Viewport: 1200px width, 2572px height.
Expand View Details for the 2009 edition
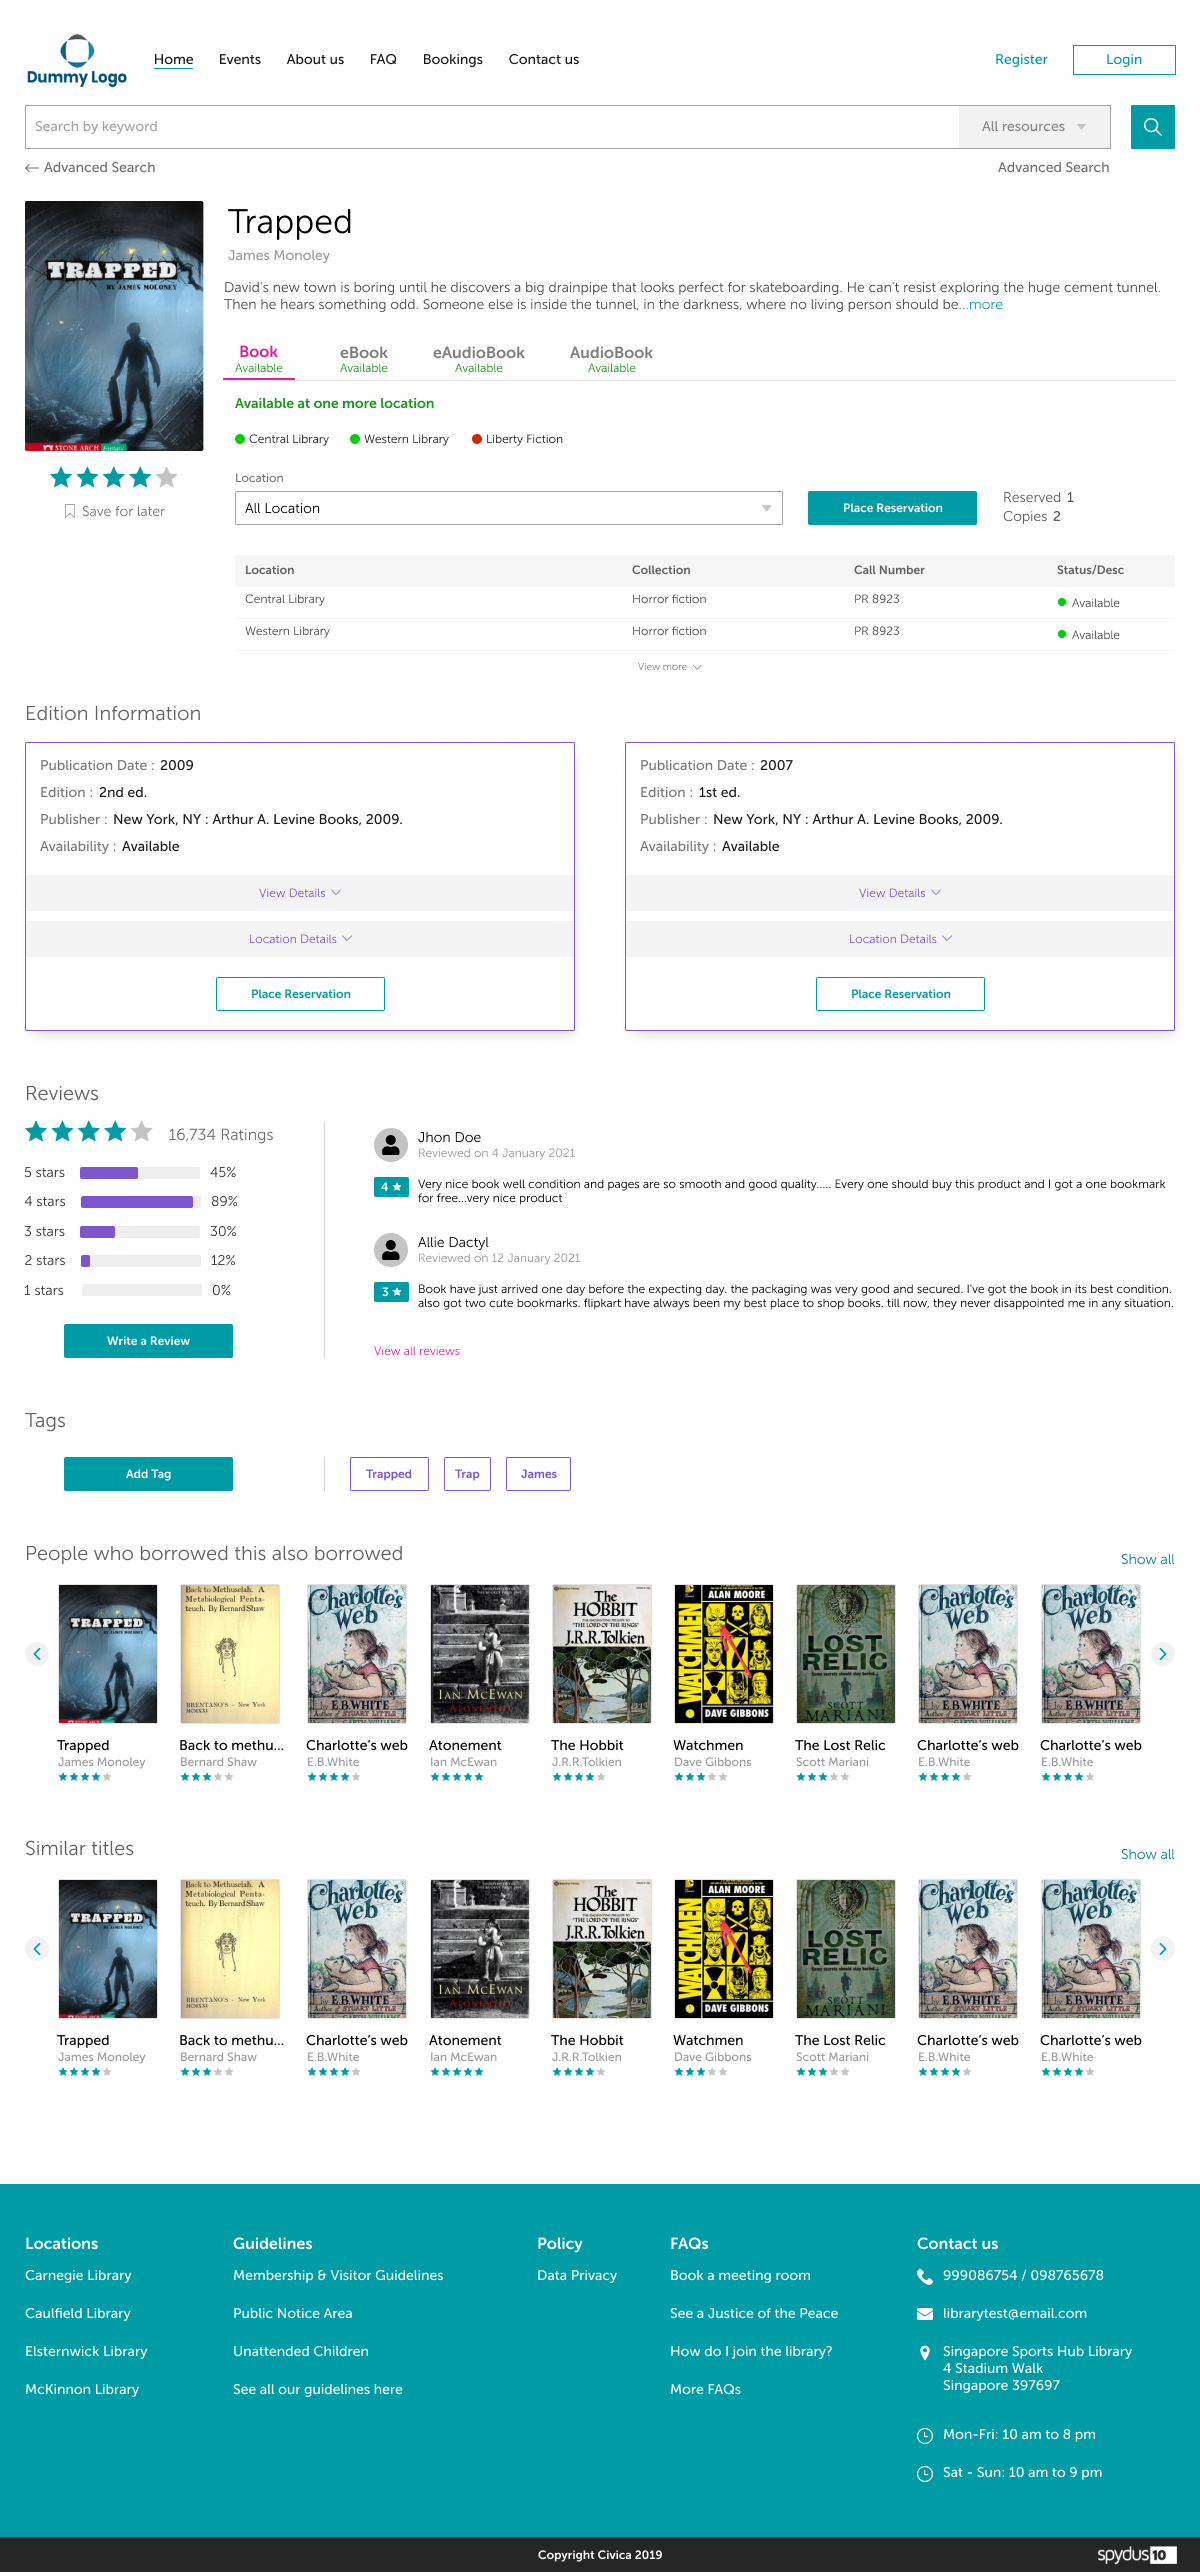(300, 893)
